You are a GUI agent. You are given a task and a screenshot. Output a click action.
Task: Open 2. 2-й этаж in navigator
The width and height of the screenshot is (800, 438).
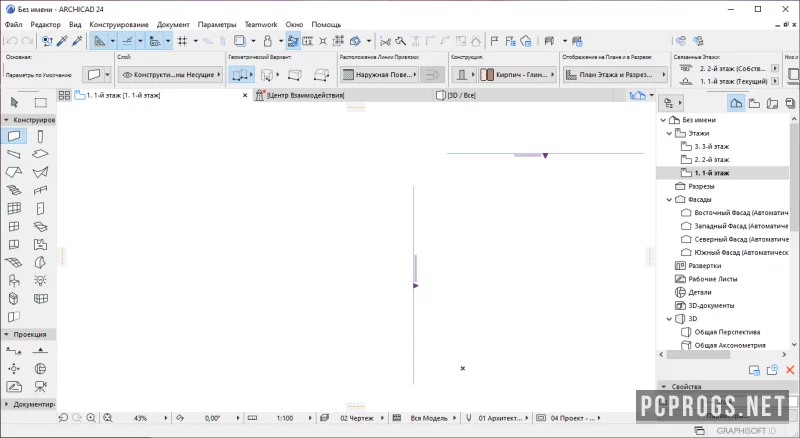(x=711, y=160)
